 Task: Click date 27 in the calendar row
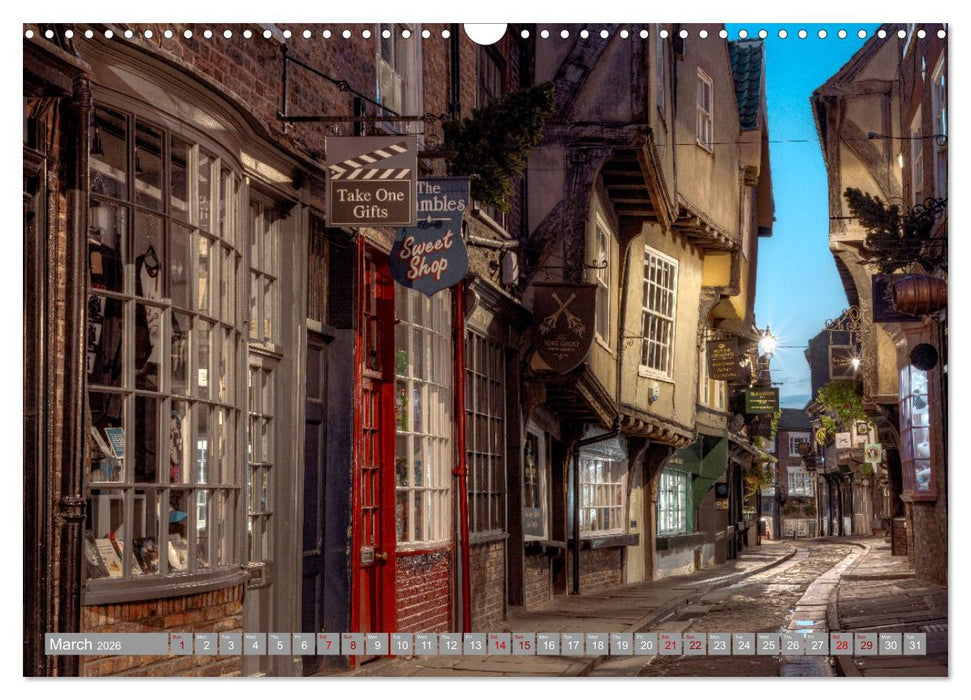click(x=817, y=644)
